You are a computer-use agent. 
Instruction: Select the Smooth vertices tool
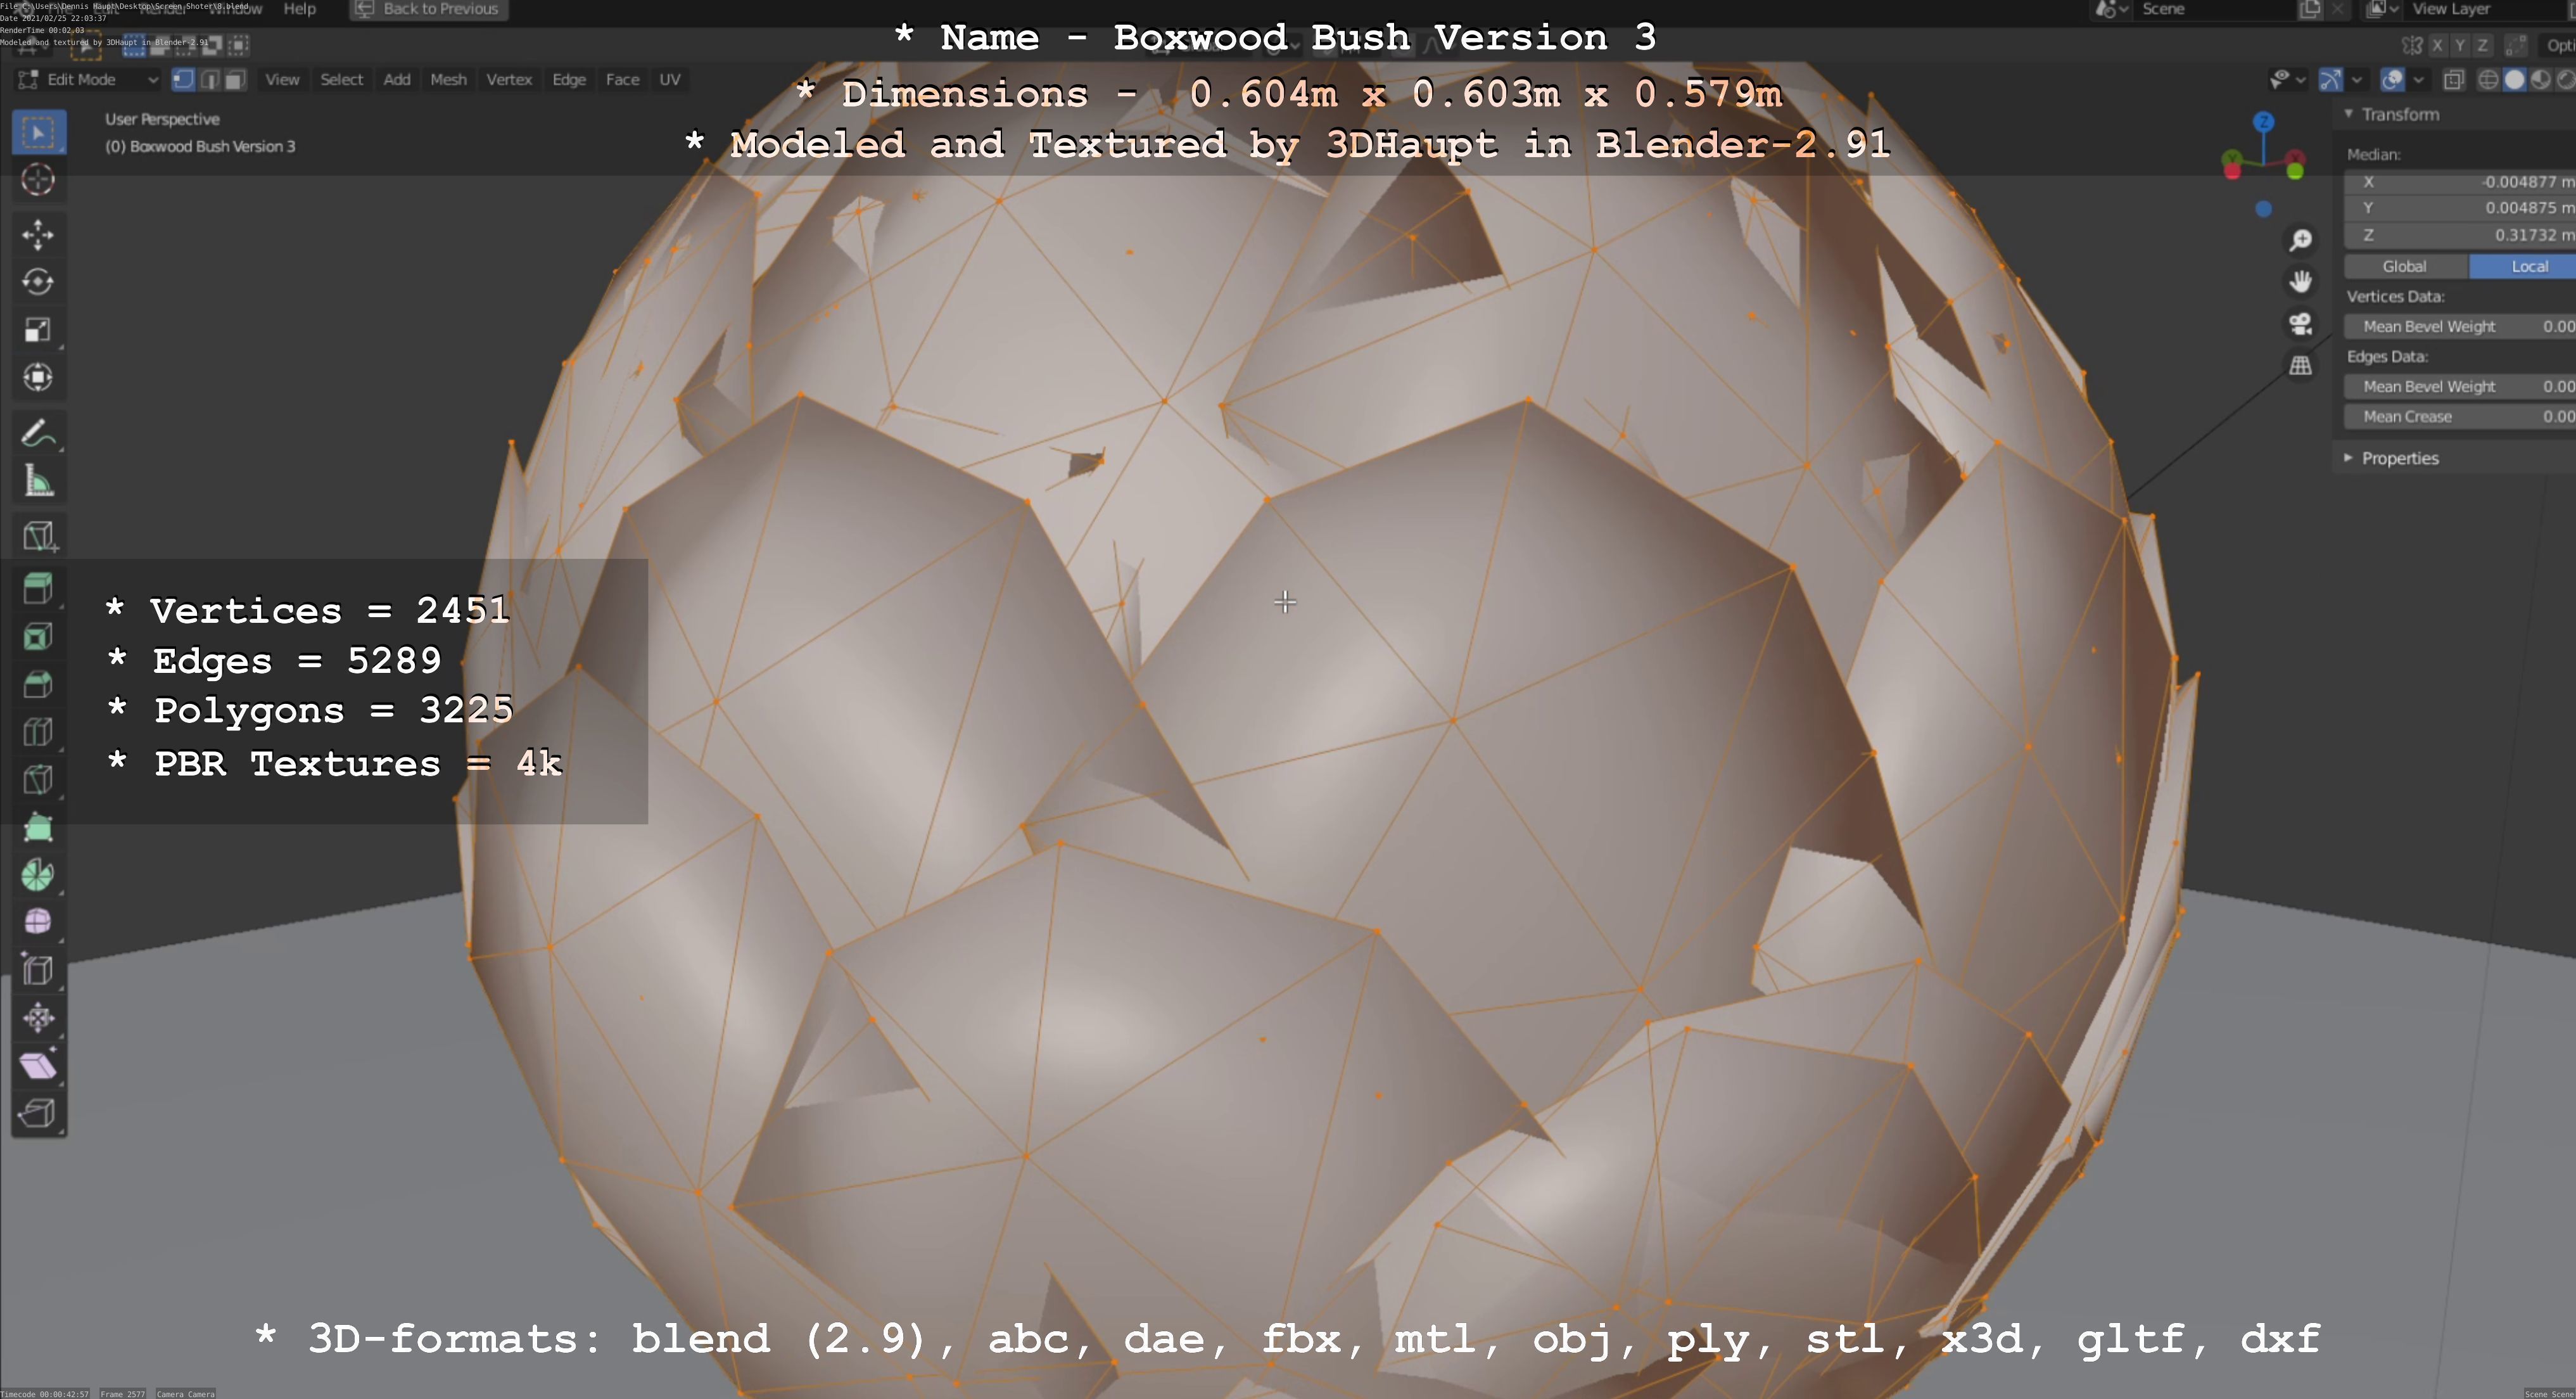click(x=39, y=922)
